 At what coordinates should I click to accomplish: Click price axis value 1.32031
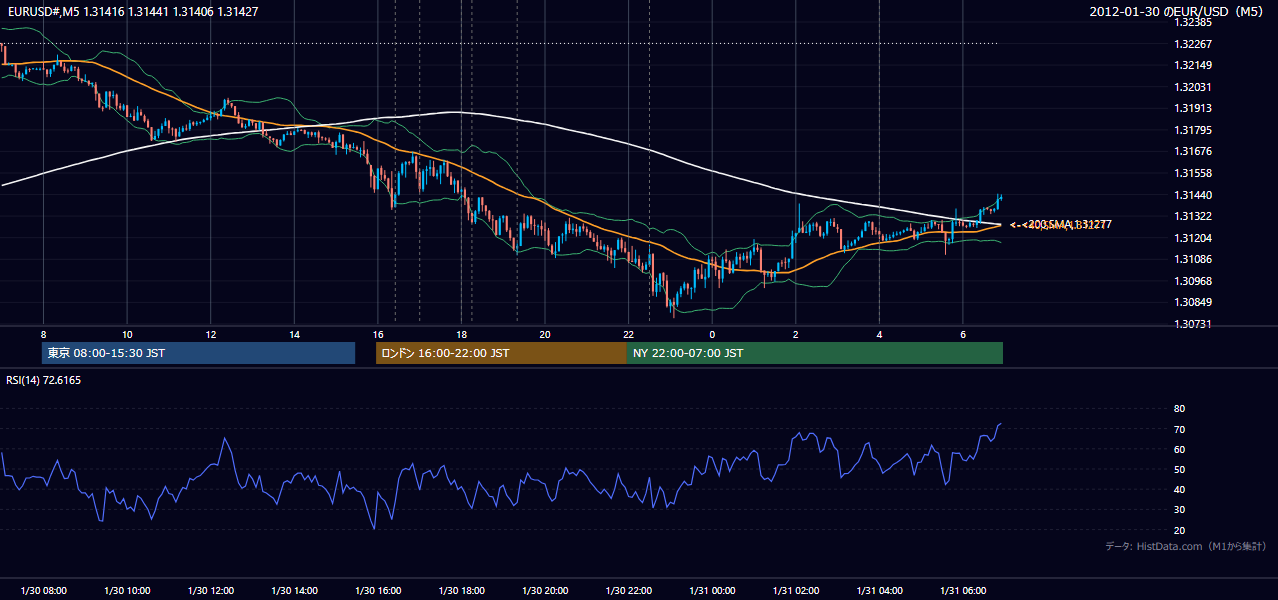coord(1193,87)
